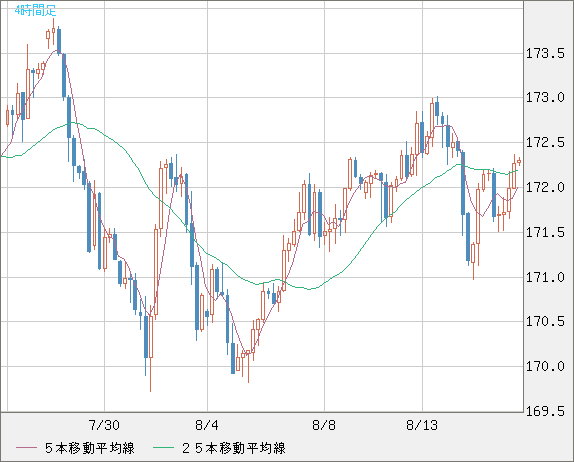Click the 171.0 price axis label
574x462 pixels.
[x=545, y=277]
